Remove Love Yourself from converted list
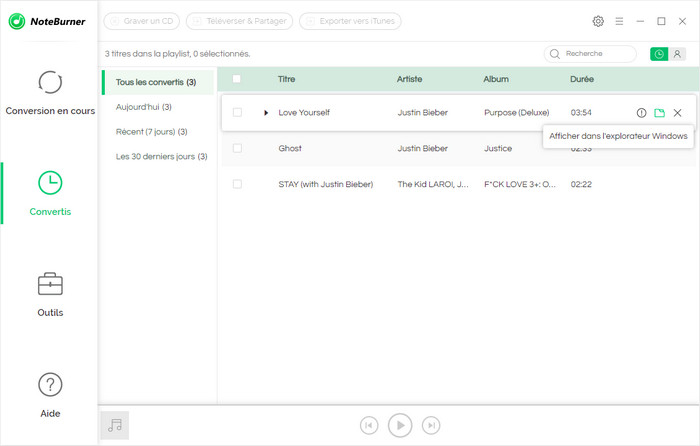This screenshot has width=700, height=446. (x=677, y=113)
